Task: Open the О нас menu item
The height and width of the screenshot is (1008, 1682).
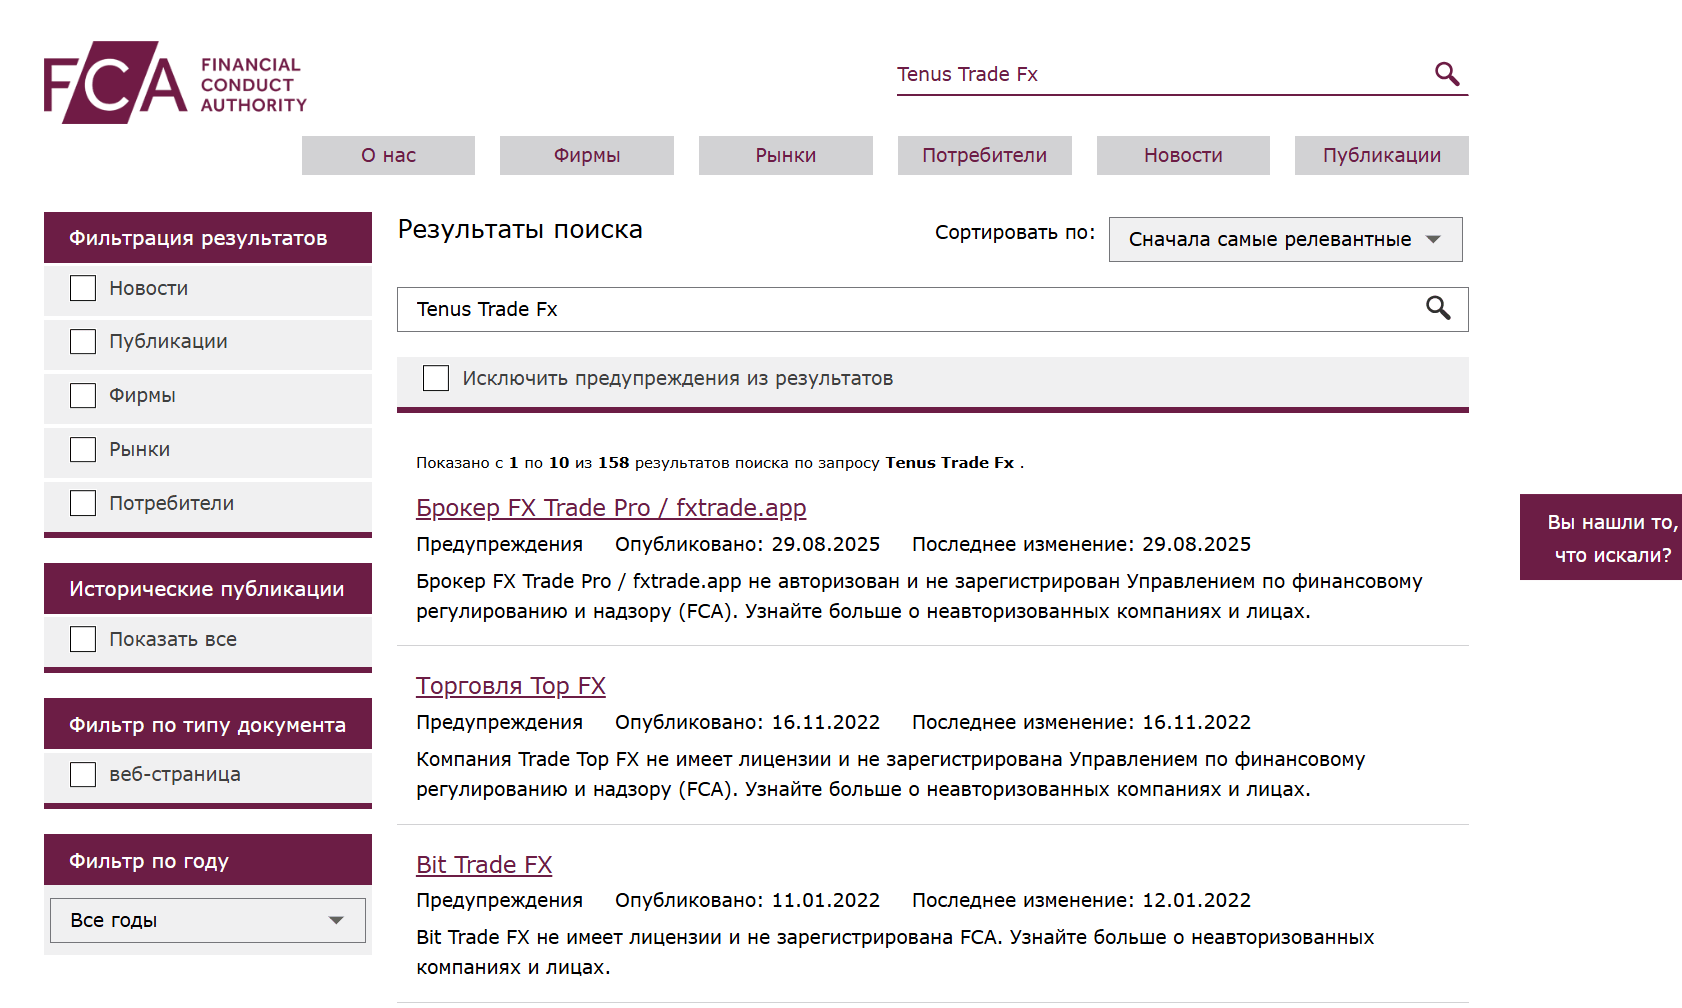Action: tap(388, 155)
